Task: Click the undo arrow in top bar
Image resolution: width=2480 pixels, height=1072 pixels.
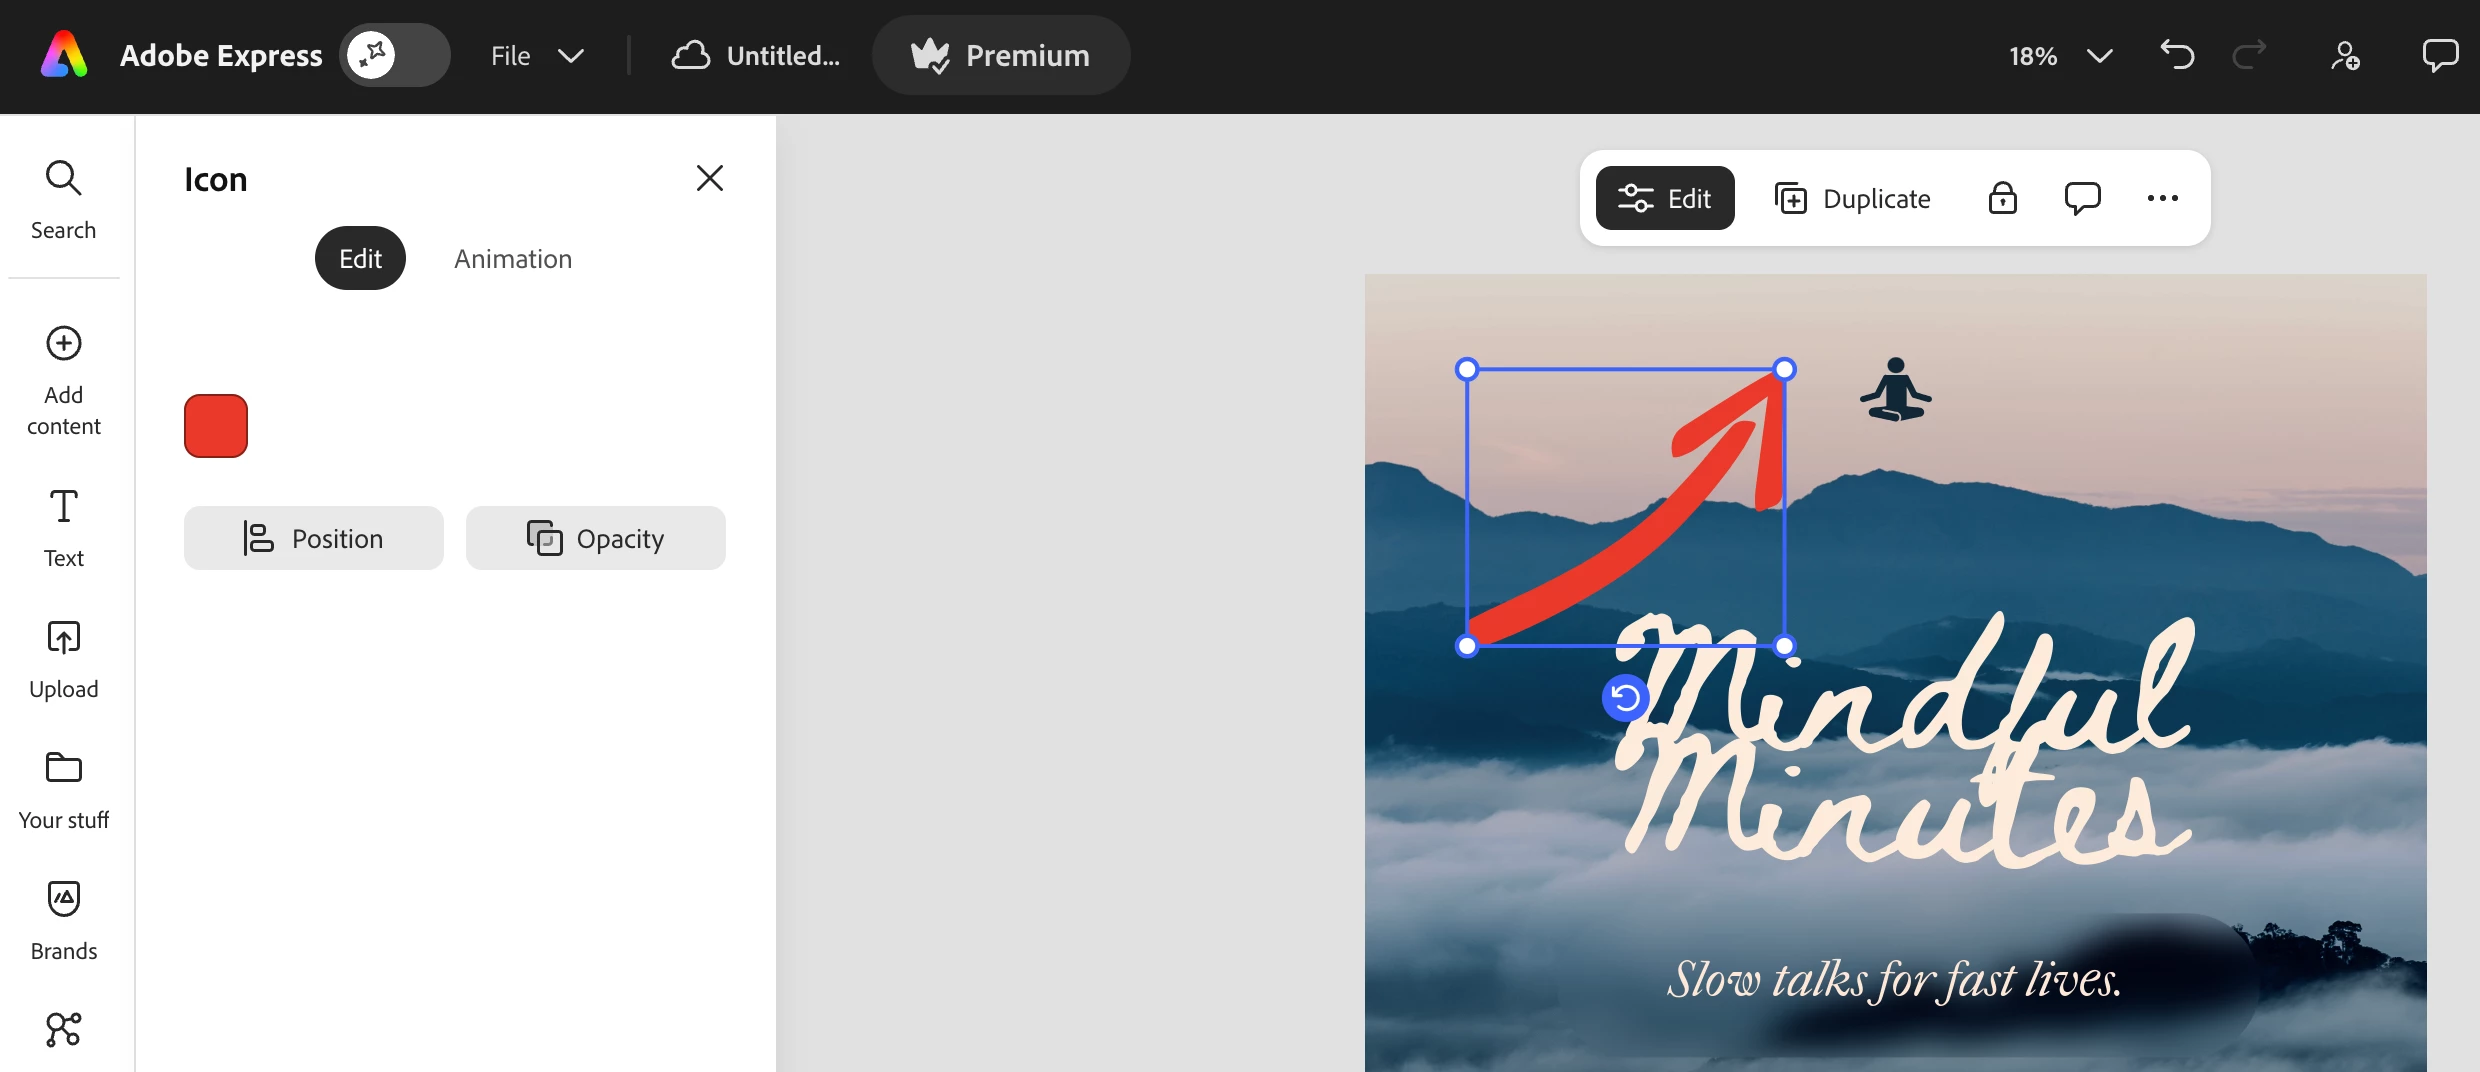Action: click(x=2177, y=55)
